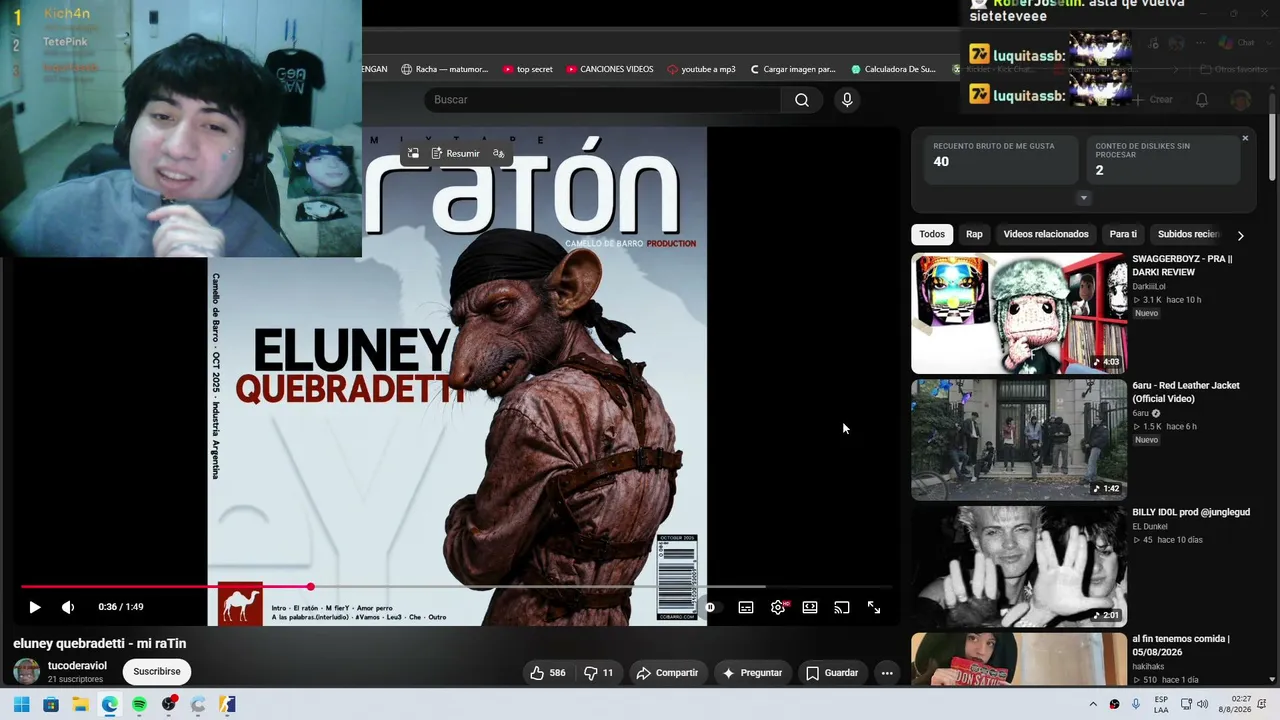This screenshot has width=1280, height=720.
Task: Open al fin tenemos comida video title
Action: (1181, 645)
